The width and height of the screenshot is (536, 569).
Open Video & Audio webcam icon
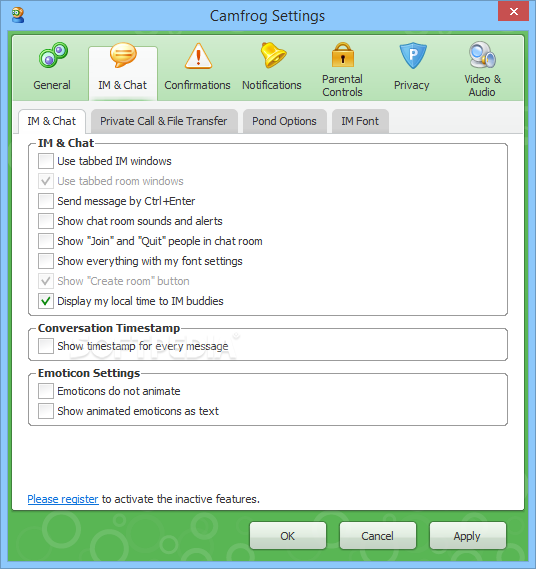(x=482, y=55)
